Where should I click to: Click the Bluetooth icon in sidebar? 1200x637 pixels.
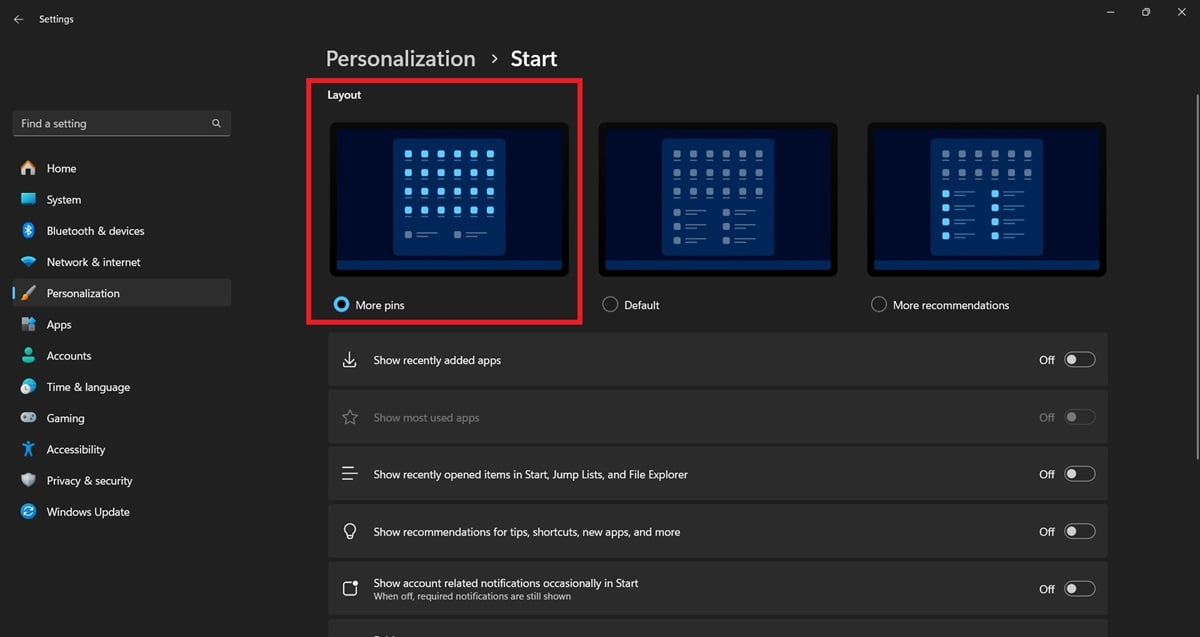coord(28,230)
